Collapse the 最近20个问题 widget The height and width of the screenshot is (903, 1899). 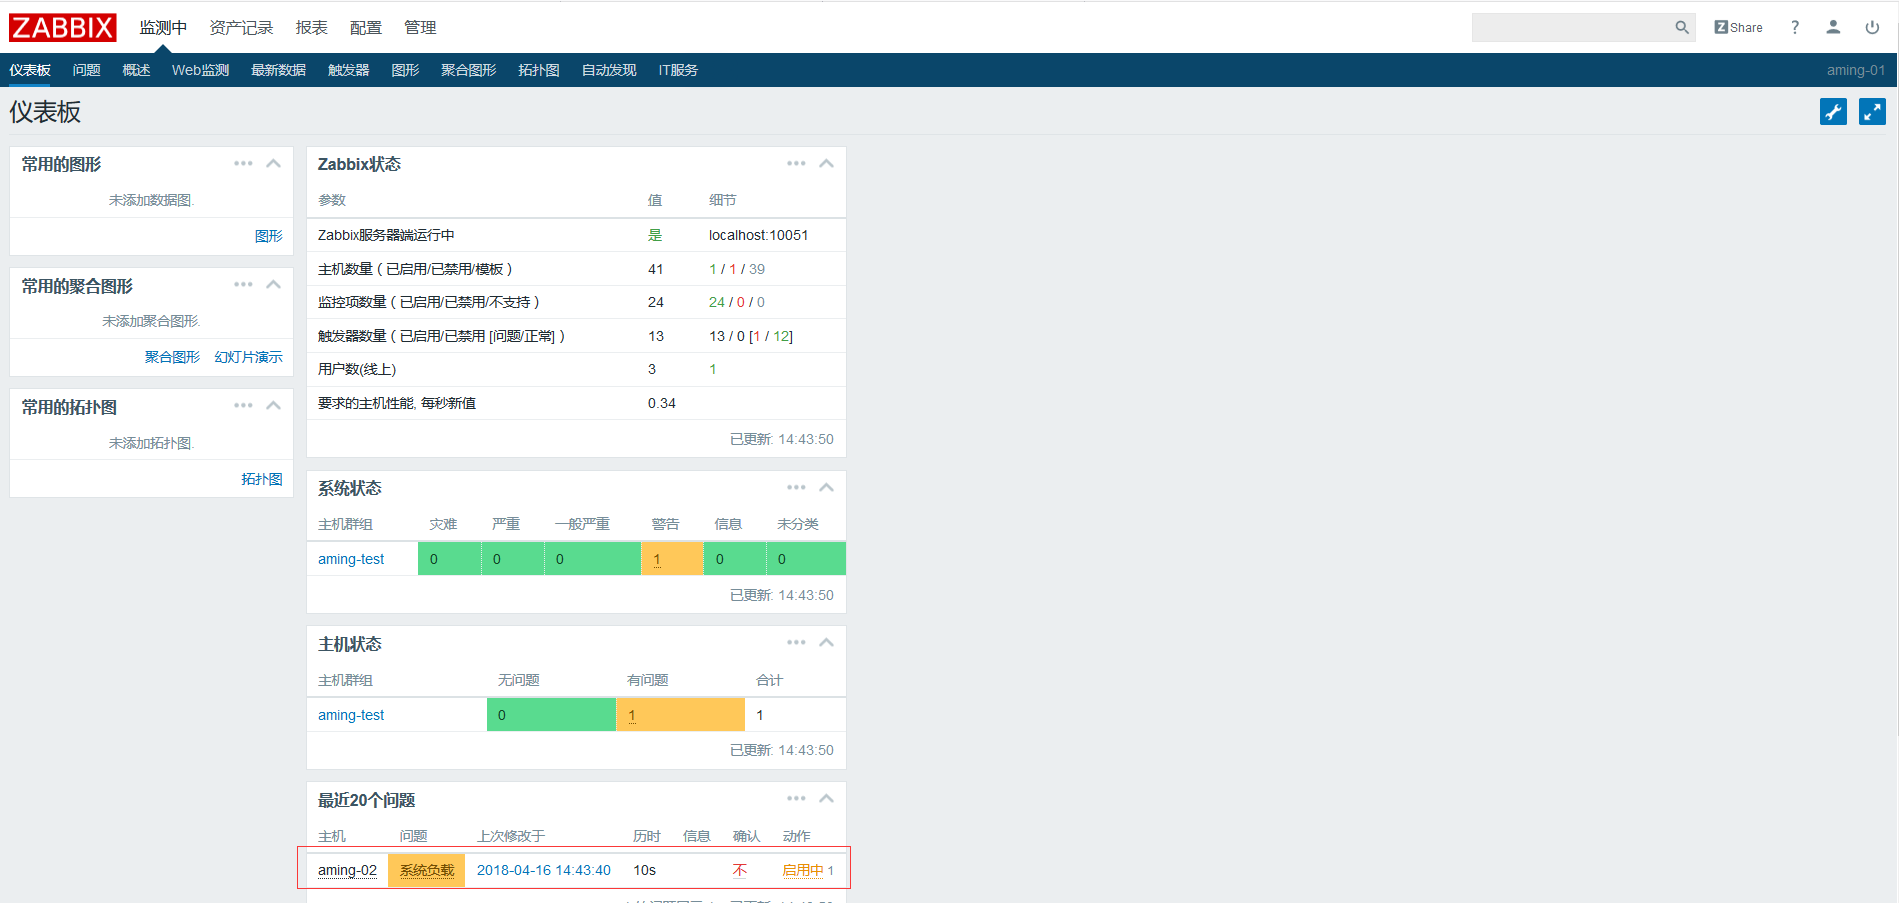click(x=826, y=798)
